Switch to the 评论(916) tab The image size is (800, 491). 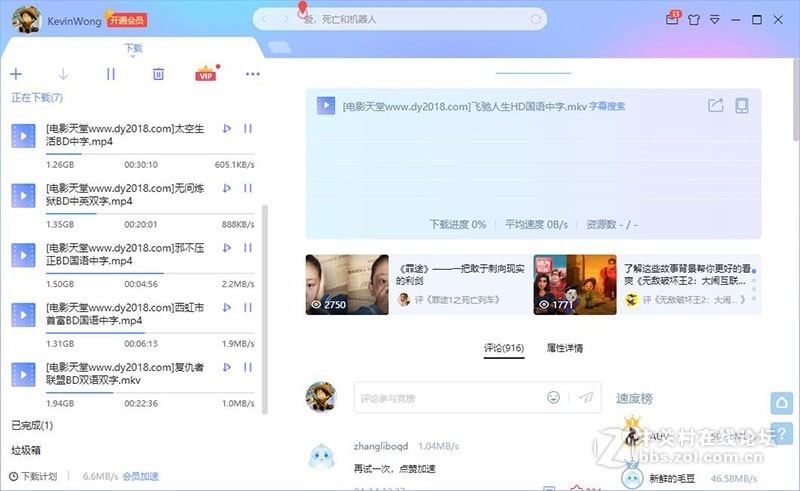pyautogui.click(x=504, y=348)
